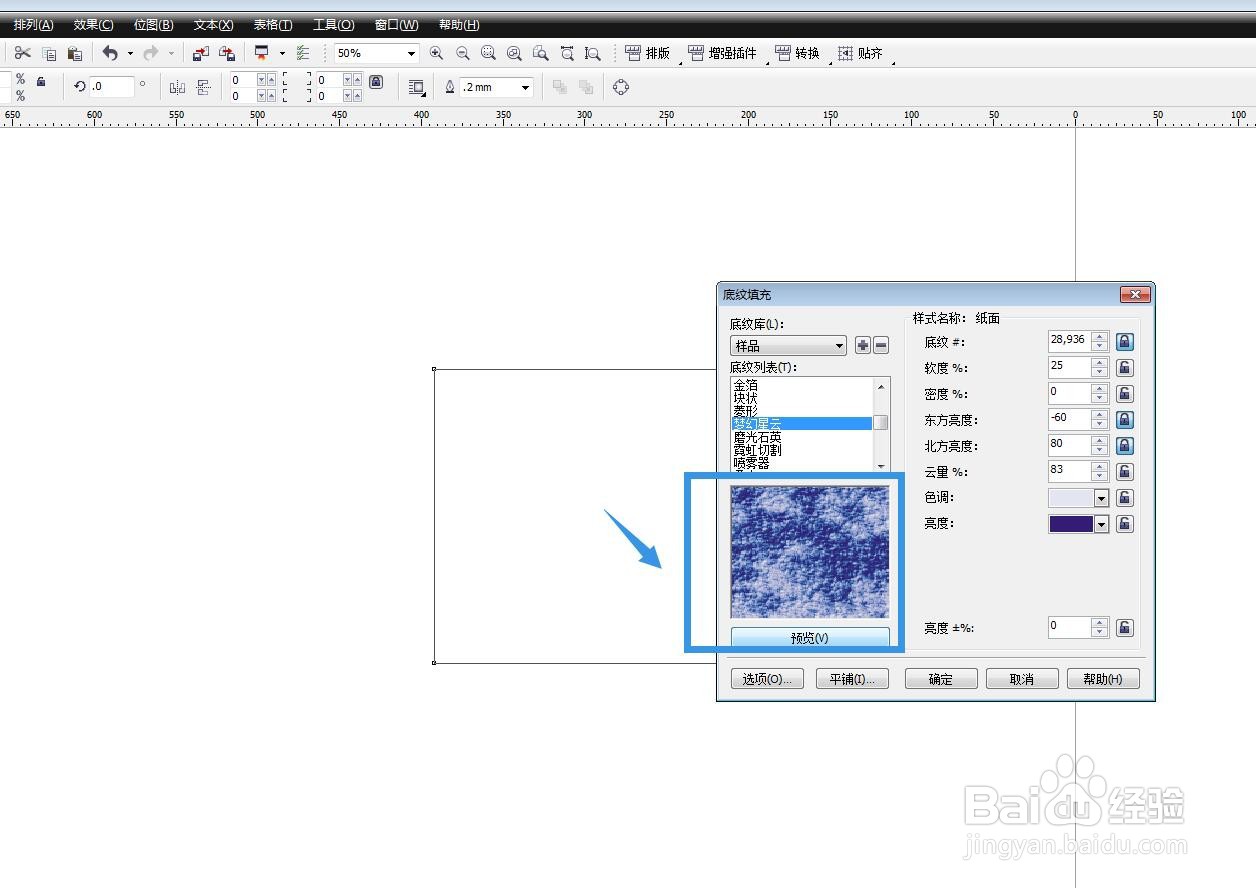
Task: Click the Zoom In magnifier icon
Action: 436,53
